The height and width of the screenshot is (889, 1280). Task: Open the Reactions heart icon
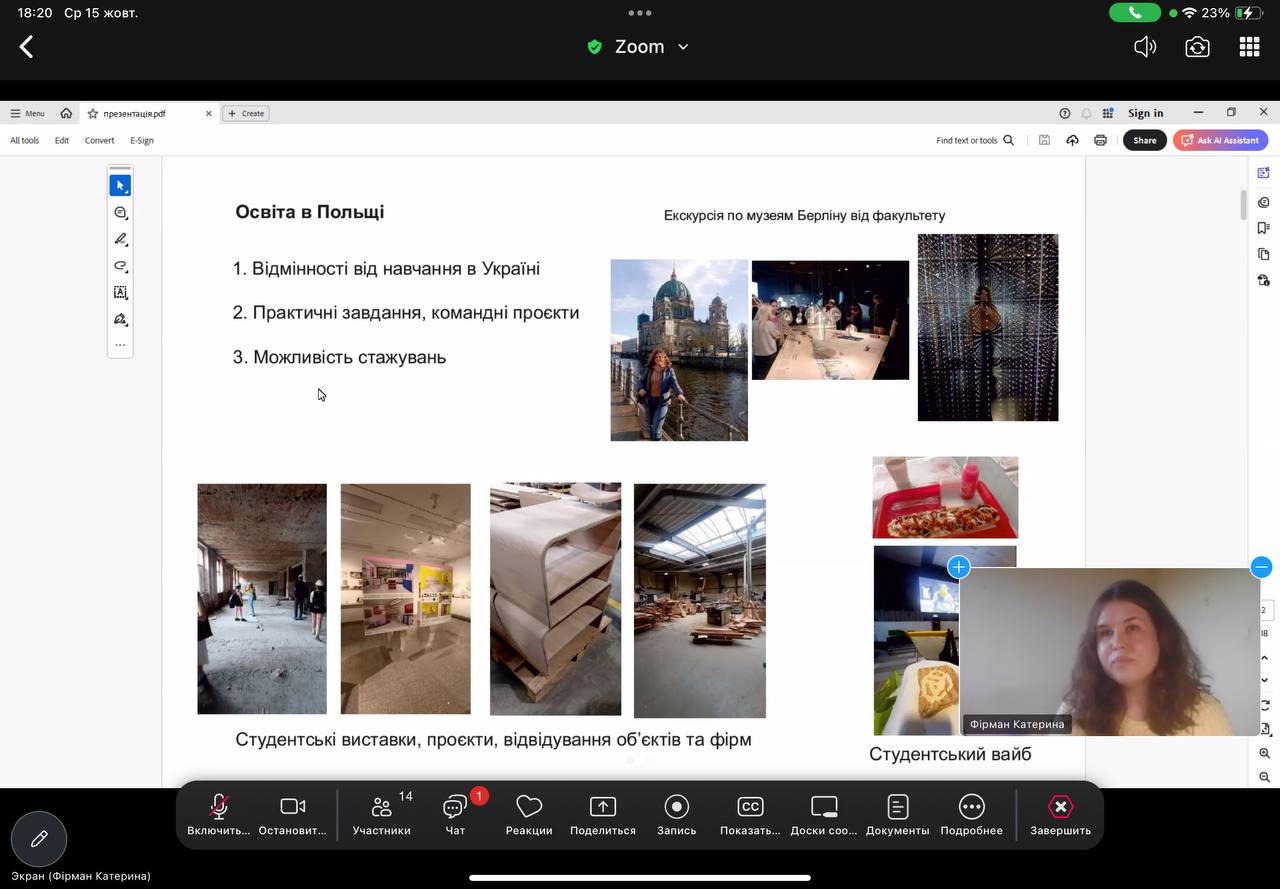[529, 815]
